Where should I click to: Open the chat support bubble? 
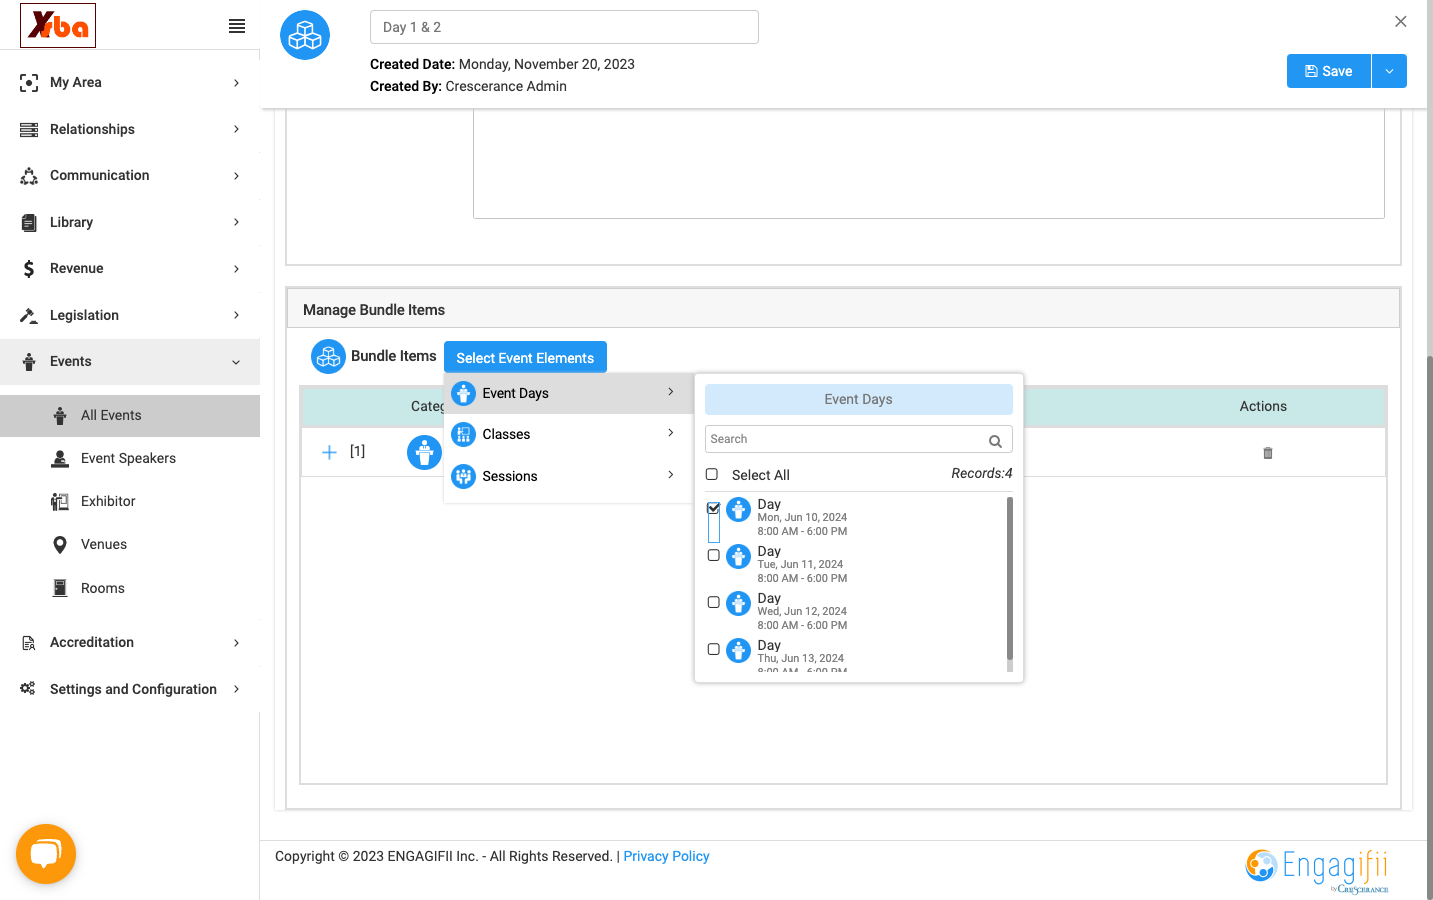[x=46, y=854]
